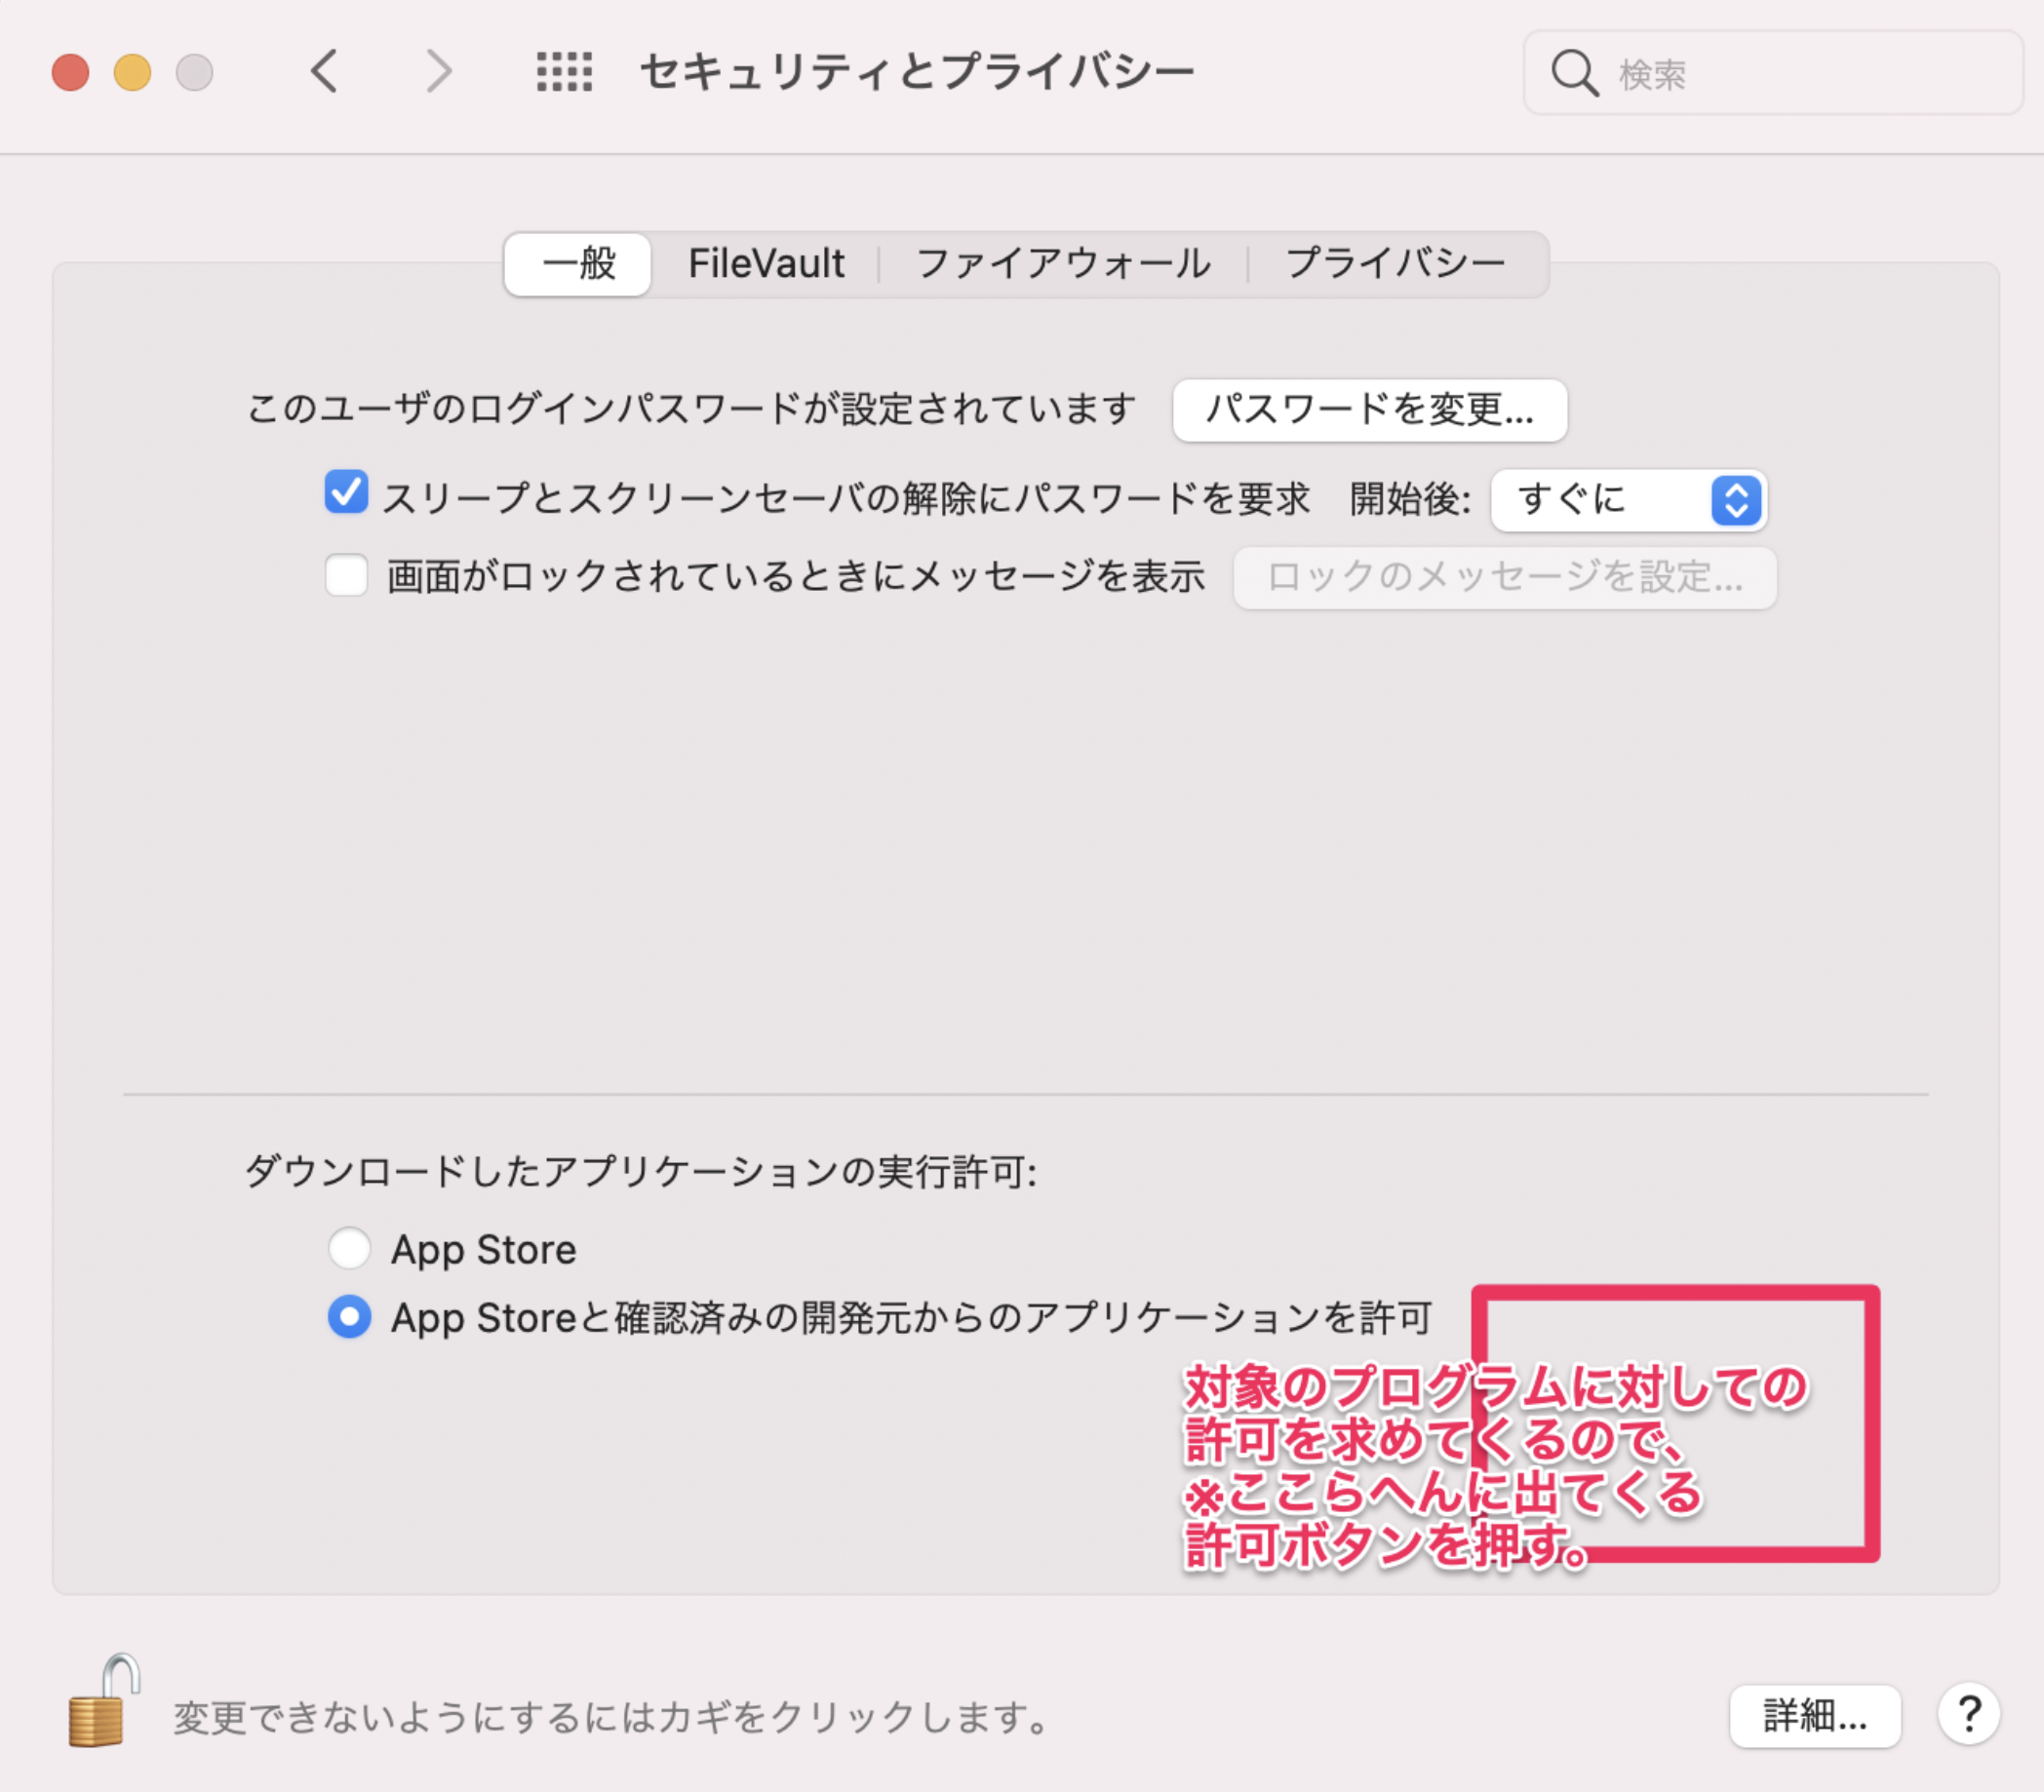Viewport: 2044px width, 1792px height.
Task: Enable the show message when locked checkbox
Action: pyautogui.click(x=346, y=576)
